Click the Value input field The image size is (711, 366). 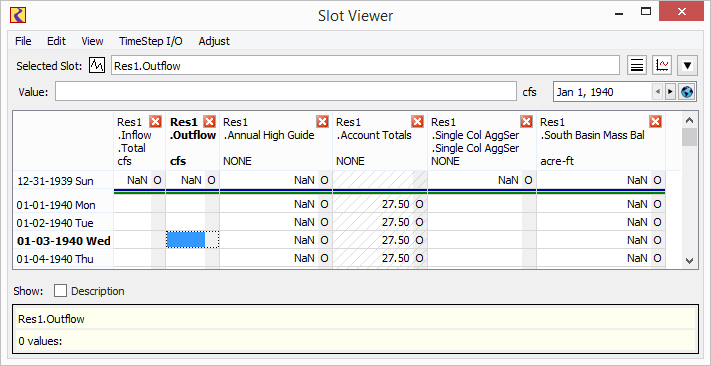pos(286,92)
